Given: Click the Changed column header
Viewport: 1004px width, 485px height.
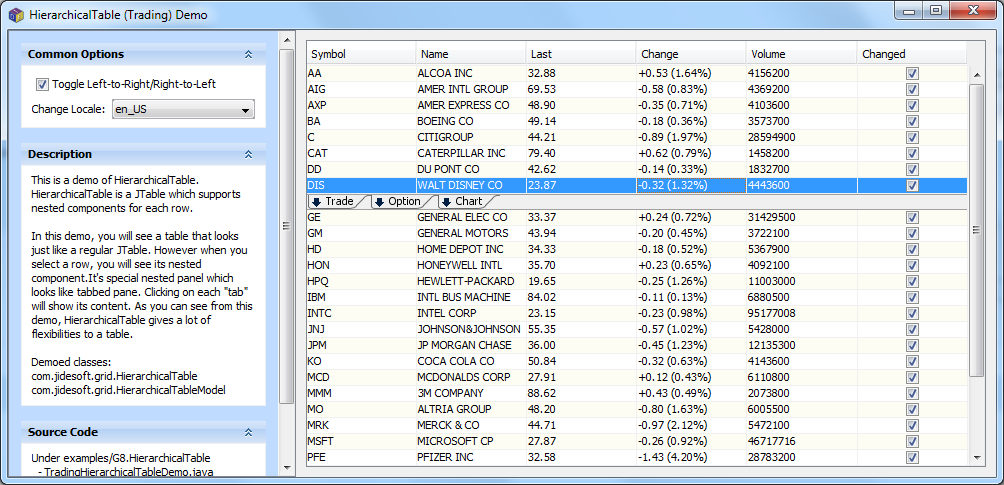Looking at the screenshot, I should pos(911,54).
